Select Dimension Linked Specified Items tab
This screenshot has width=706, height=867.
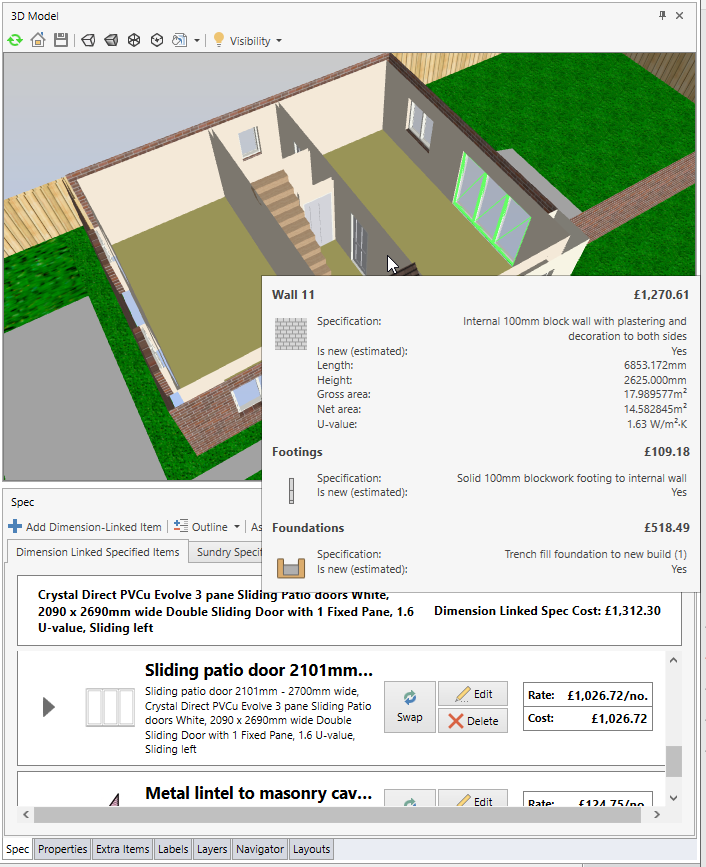[98, 552]
